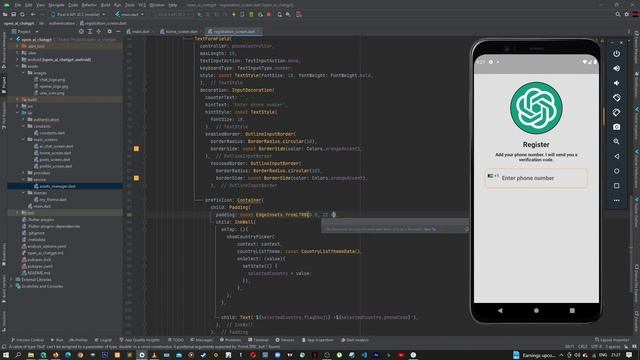
Task: Open emulator extended controls three dots
Action: click(616, 200)
